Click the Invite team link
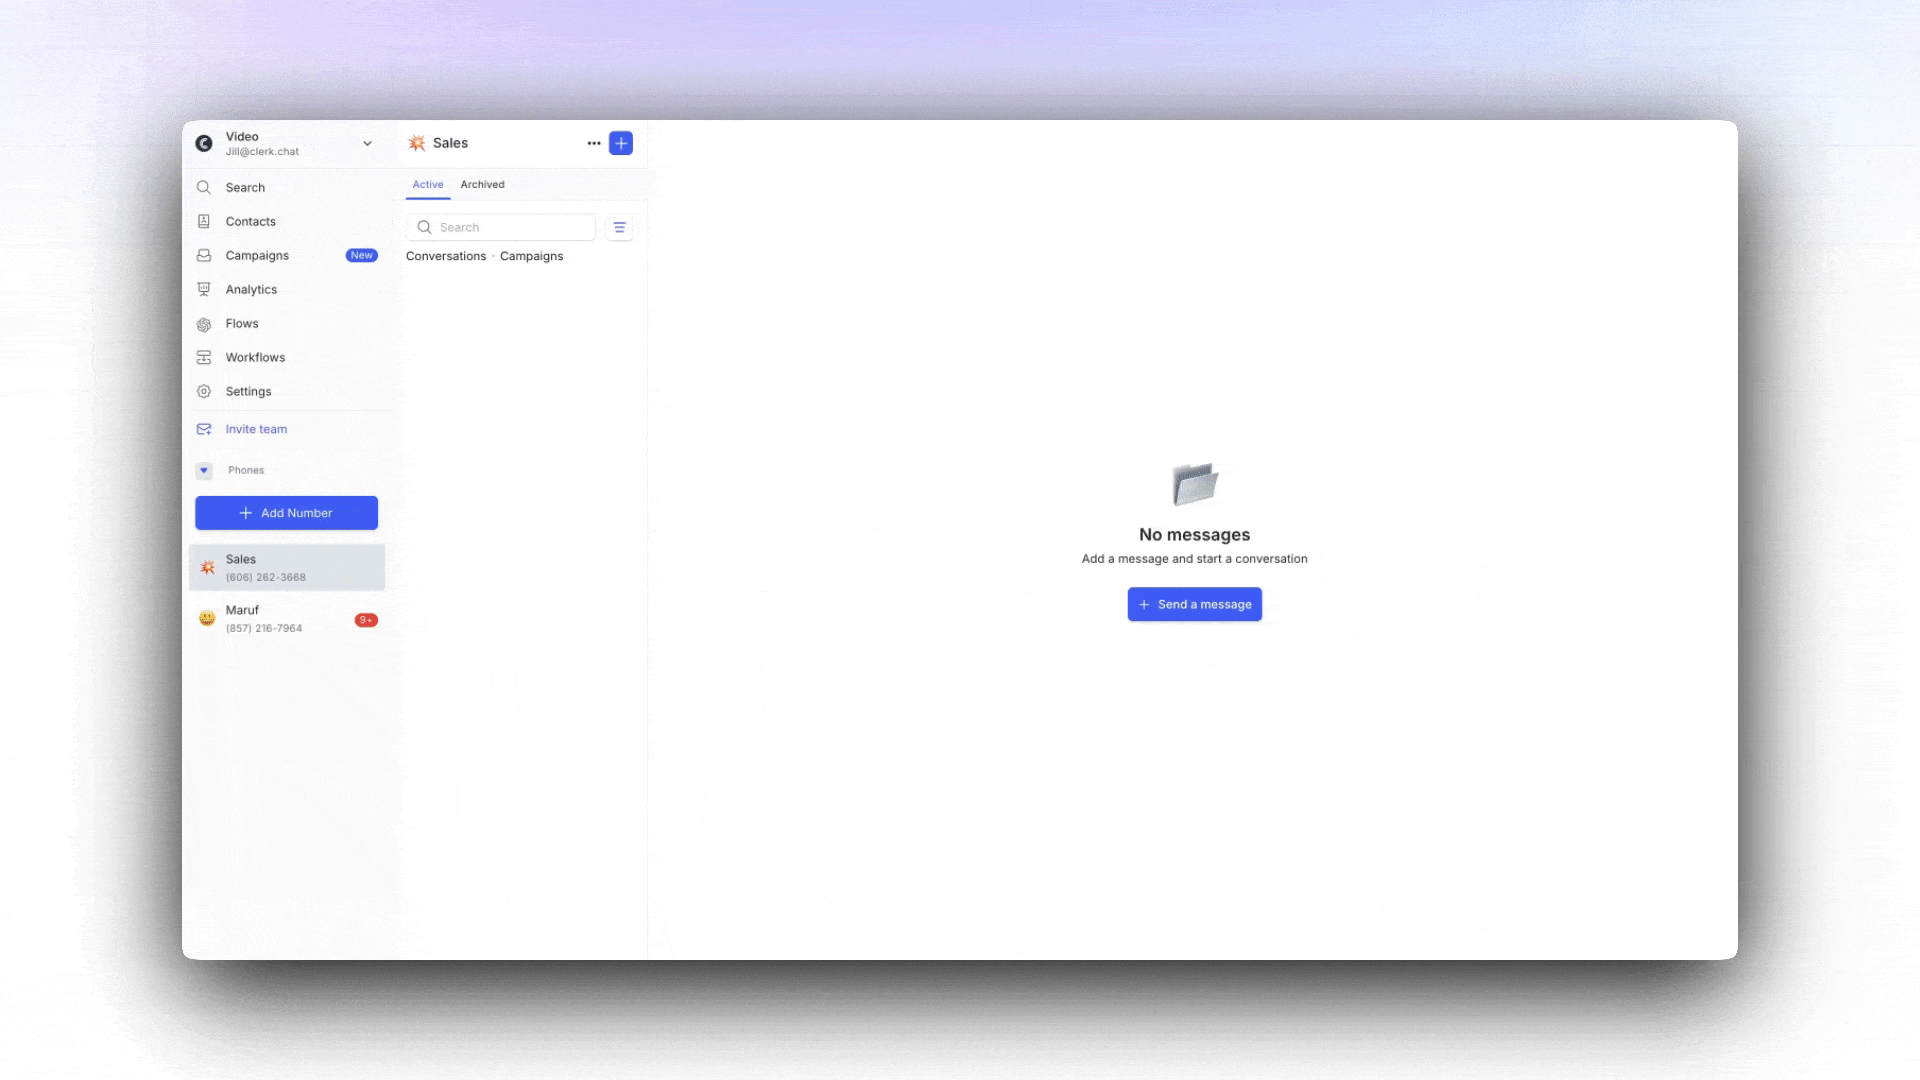 pos(256,430)
